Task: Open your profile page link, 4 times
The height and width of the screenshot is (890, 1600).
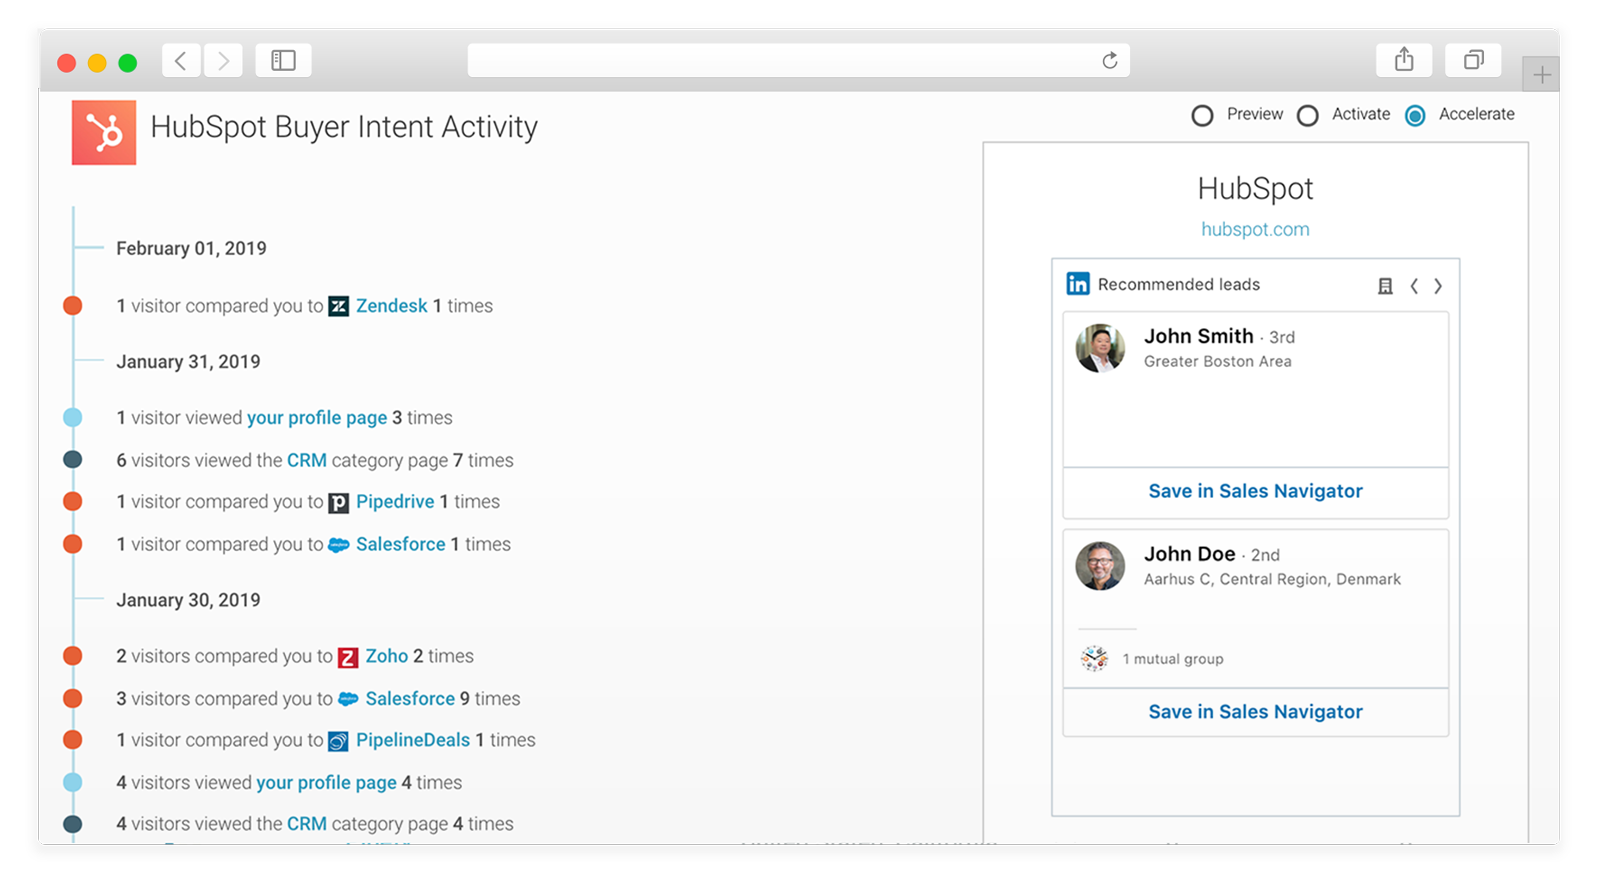Action: pyautogui.click(x=326, y=783)
